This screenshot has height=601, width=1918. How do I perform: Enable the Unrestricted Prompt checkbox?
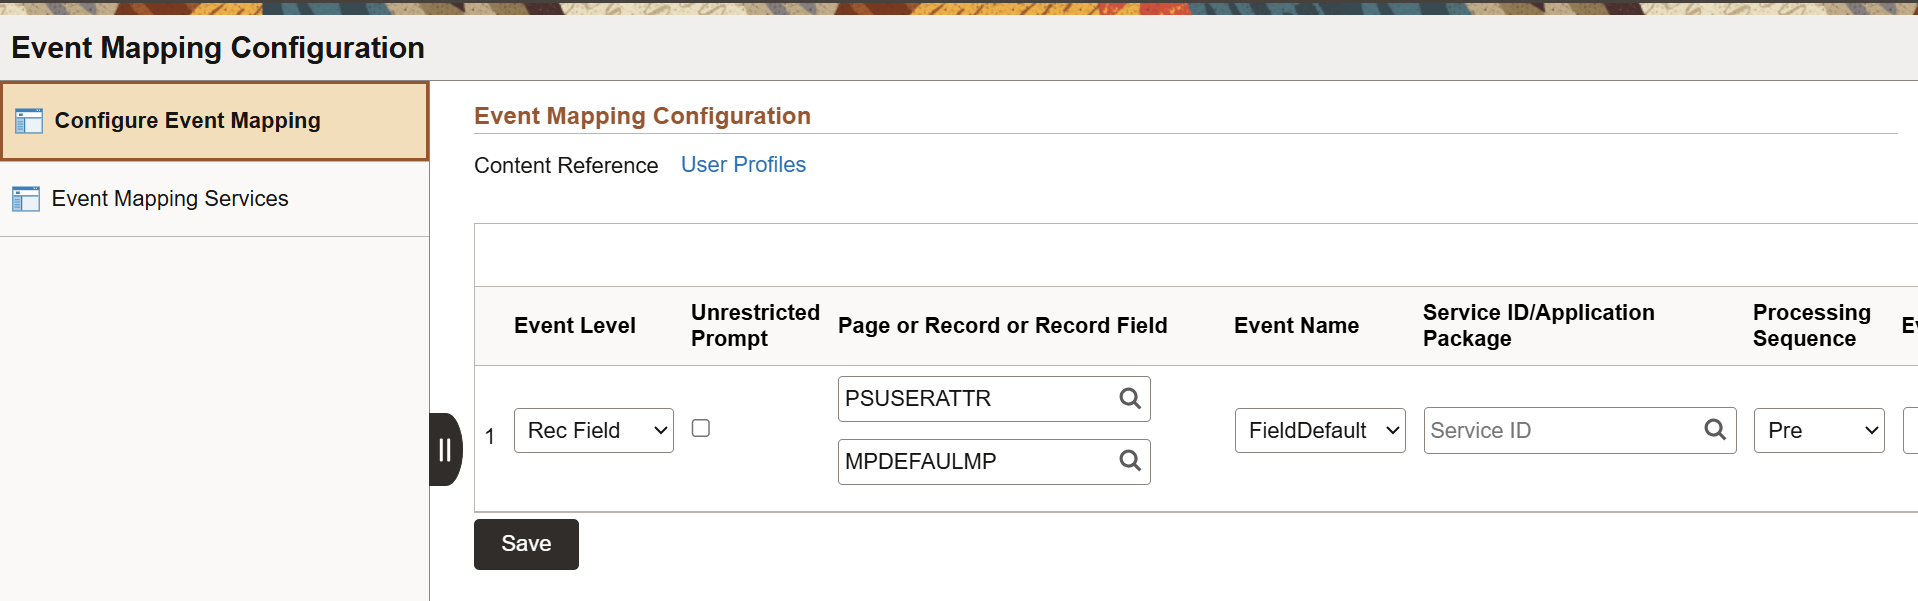pyautogui.click(x=701, y=428)
